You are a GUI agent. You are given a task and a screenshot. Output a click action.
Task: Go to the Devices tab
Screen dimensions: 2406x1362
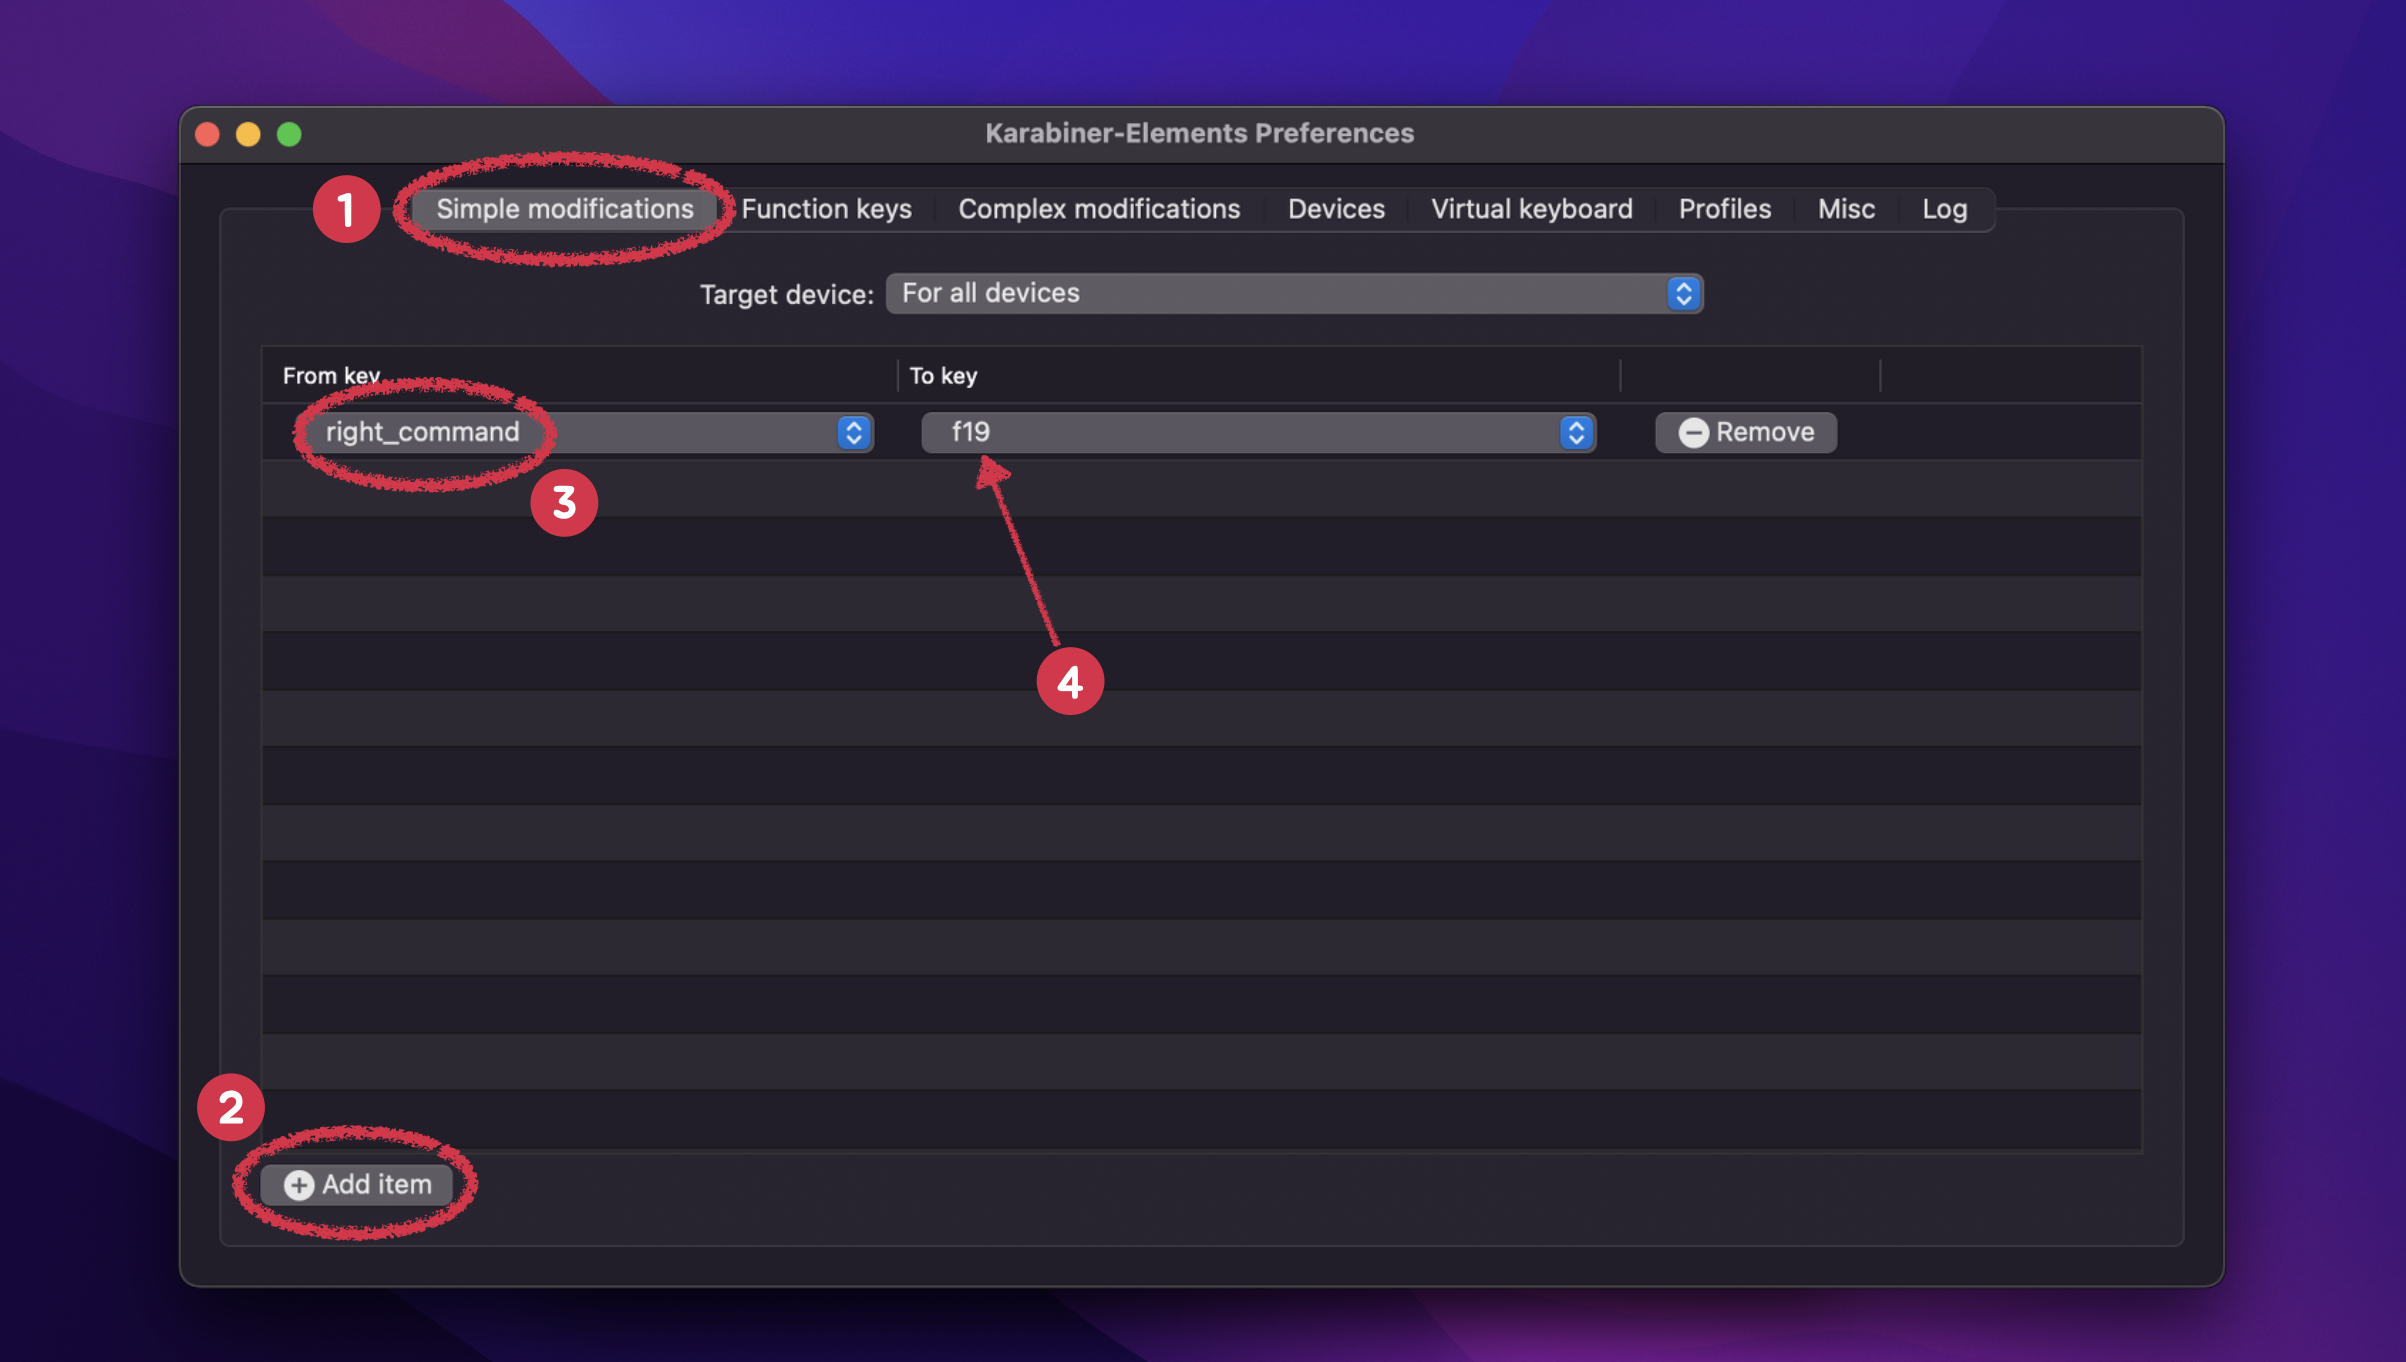tap(1336, 209)
